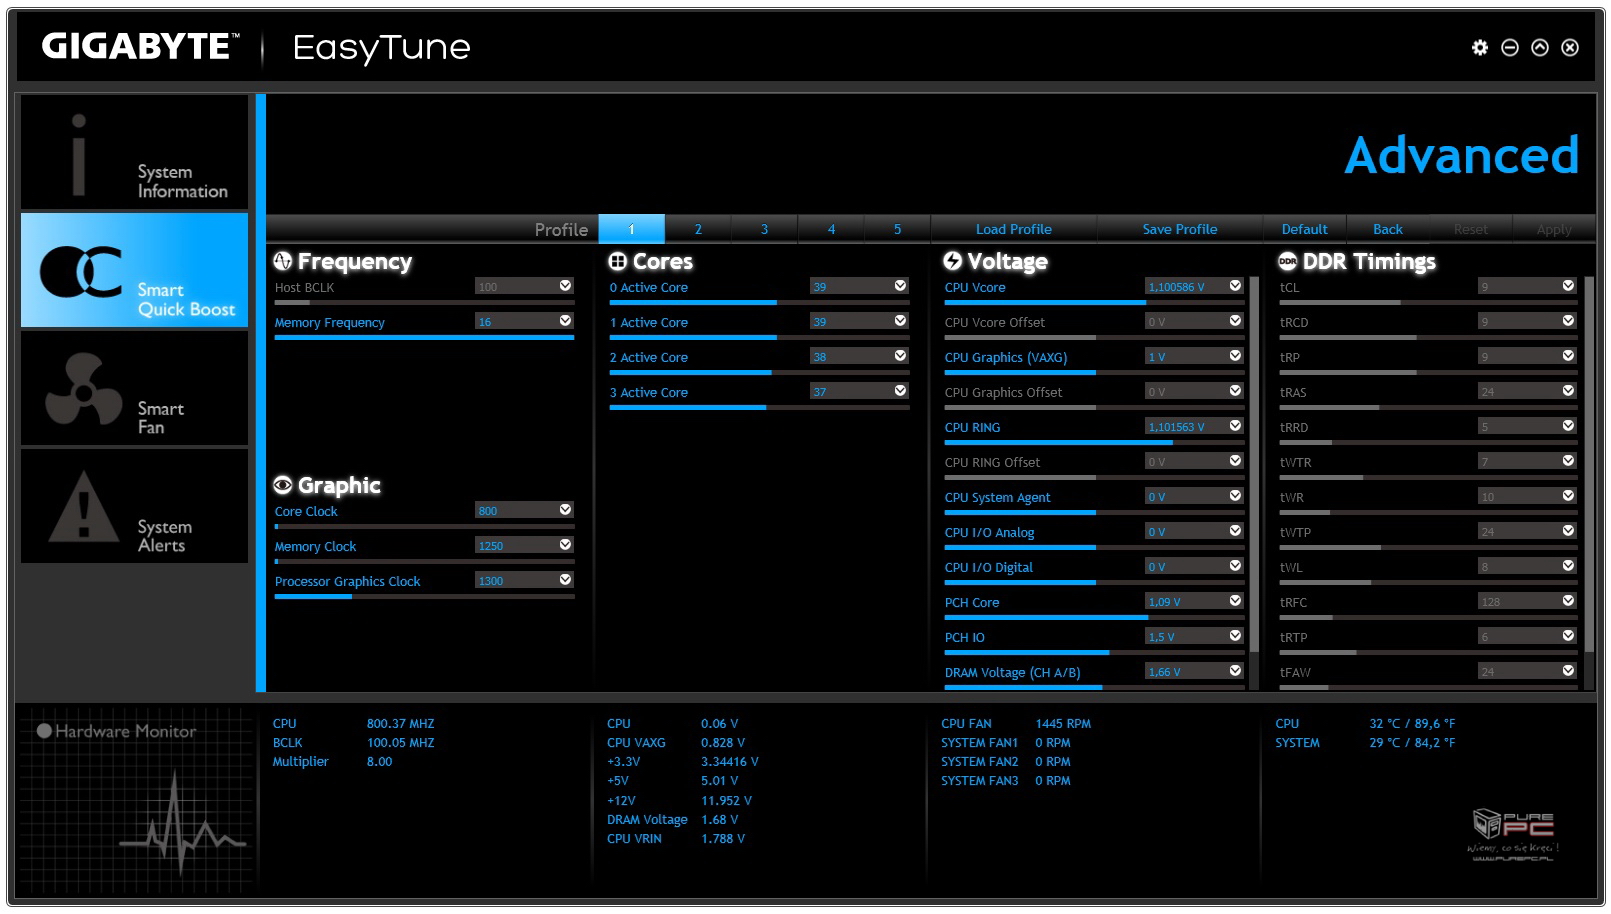This screenshot has height=914, width=1611.
Task: Open PCH Core voltage dropdown
Action: 1235,601
